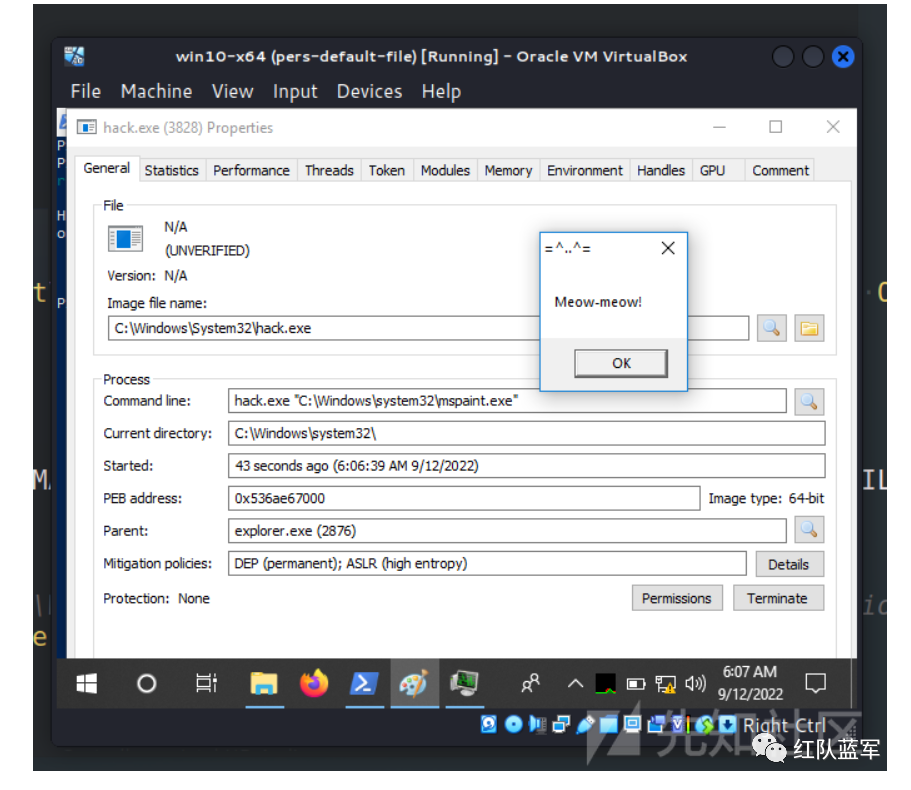
Task: Click the Image file name path field
Action: click(428, 328)
